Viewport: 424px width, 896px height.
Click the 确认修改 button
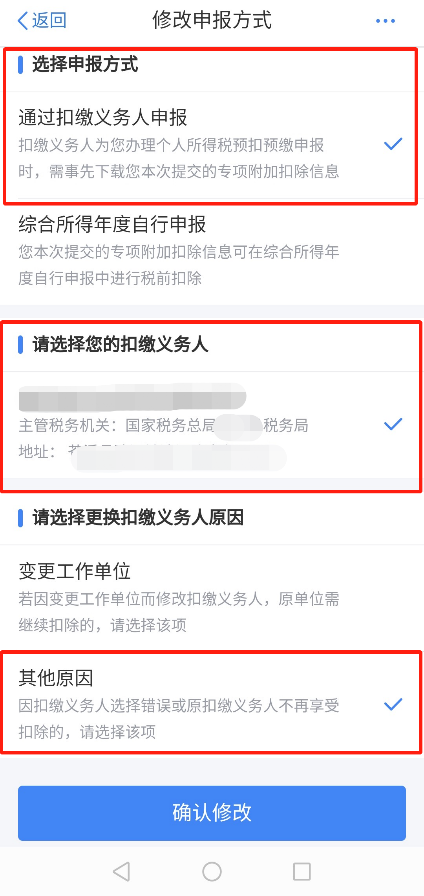coord(212,813)
